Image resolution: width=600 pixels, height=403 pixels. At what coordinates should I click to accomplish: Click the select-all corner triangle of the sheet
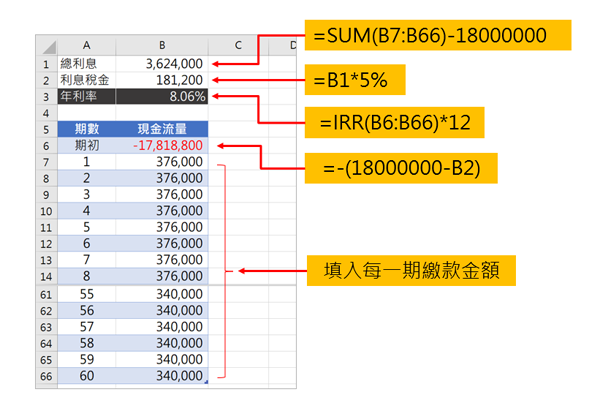coord(47,46)
